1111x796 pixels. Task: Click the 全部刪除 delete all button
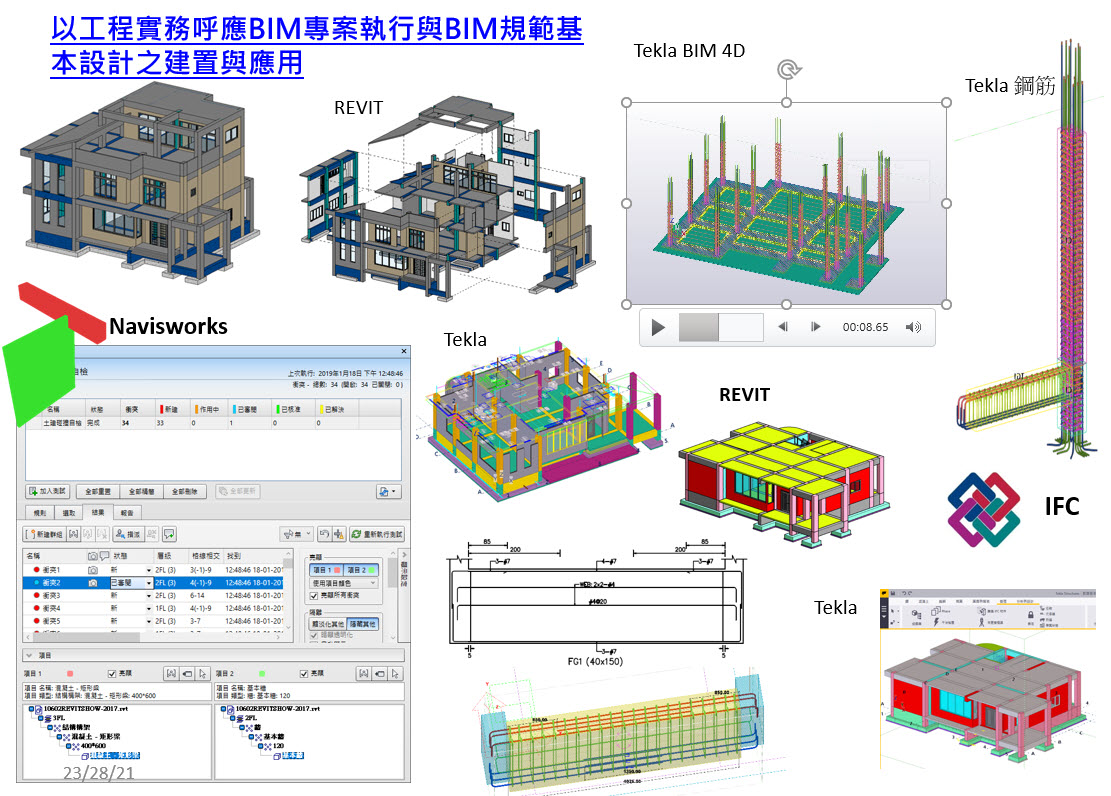[x=184, y=491]
